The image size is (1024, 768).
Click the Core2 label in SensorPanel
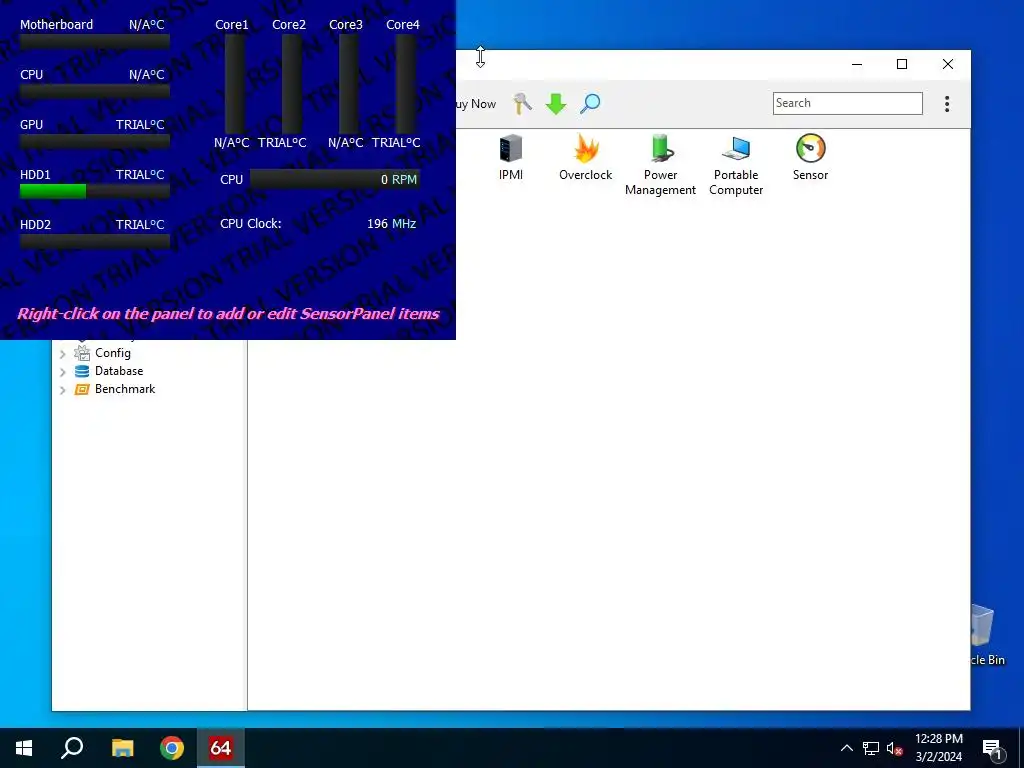coord(289,25)
